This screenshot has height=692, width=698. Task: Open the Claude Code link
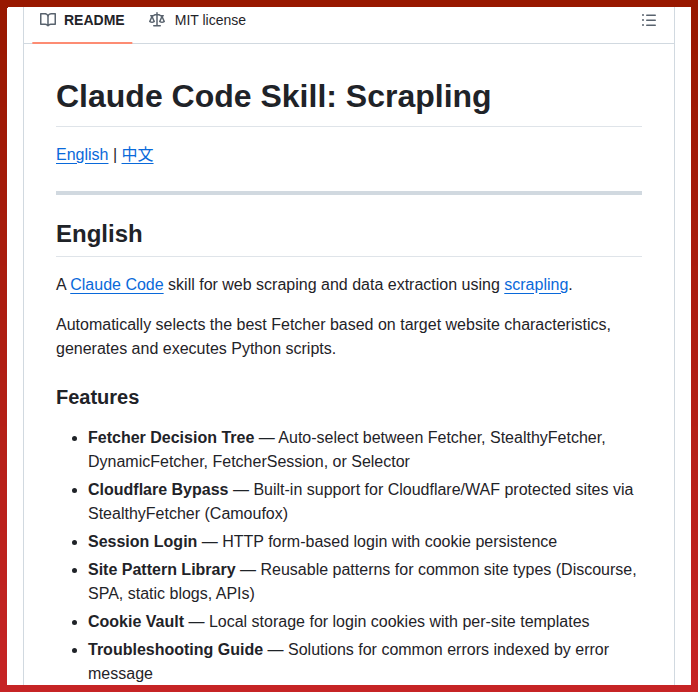tap(117, 284)
